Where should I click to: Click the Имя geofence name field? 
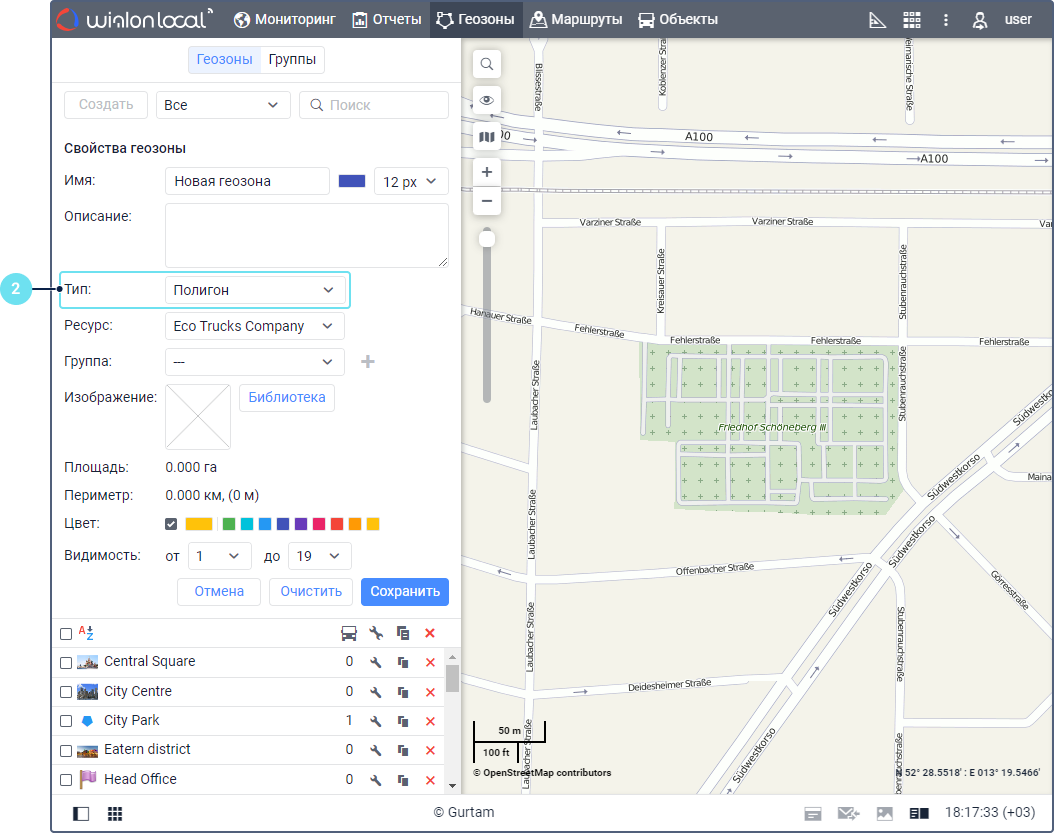(x=247, y=181)
